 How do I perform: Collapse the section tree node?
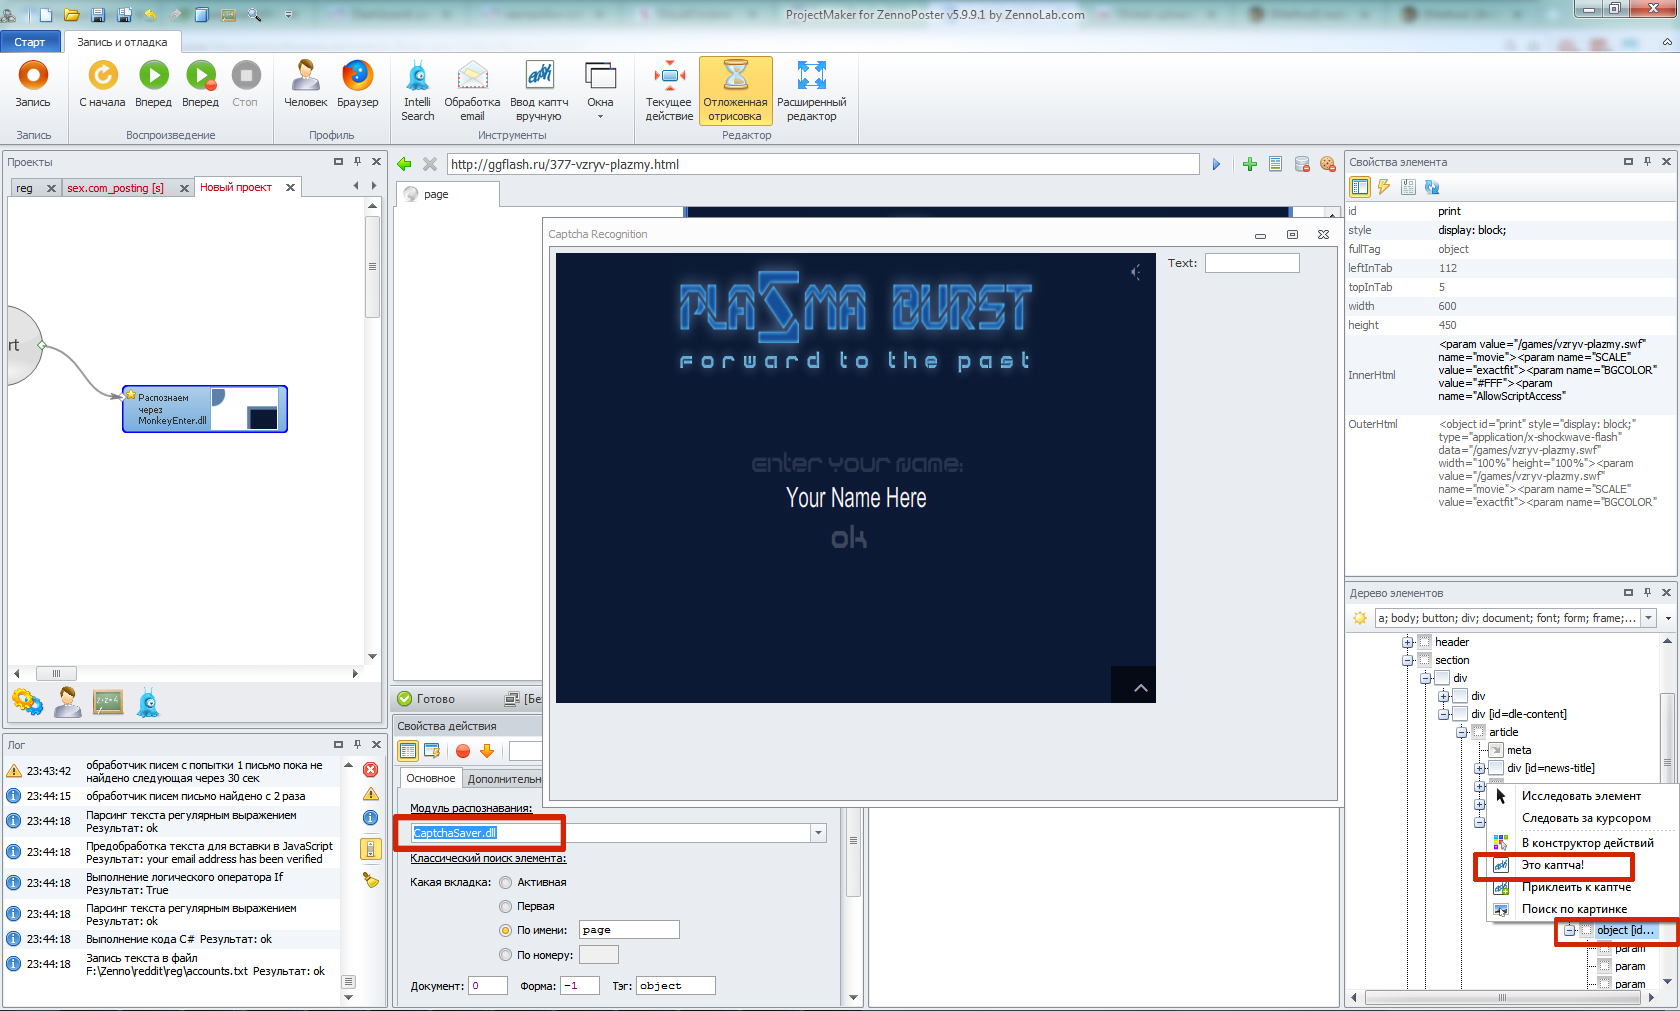[x=1408, y=660]
